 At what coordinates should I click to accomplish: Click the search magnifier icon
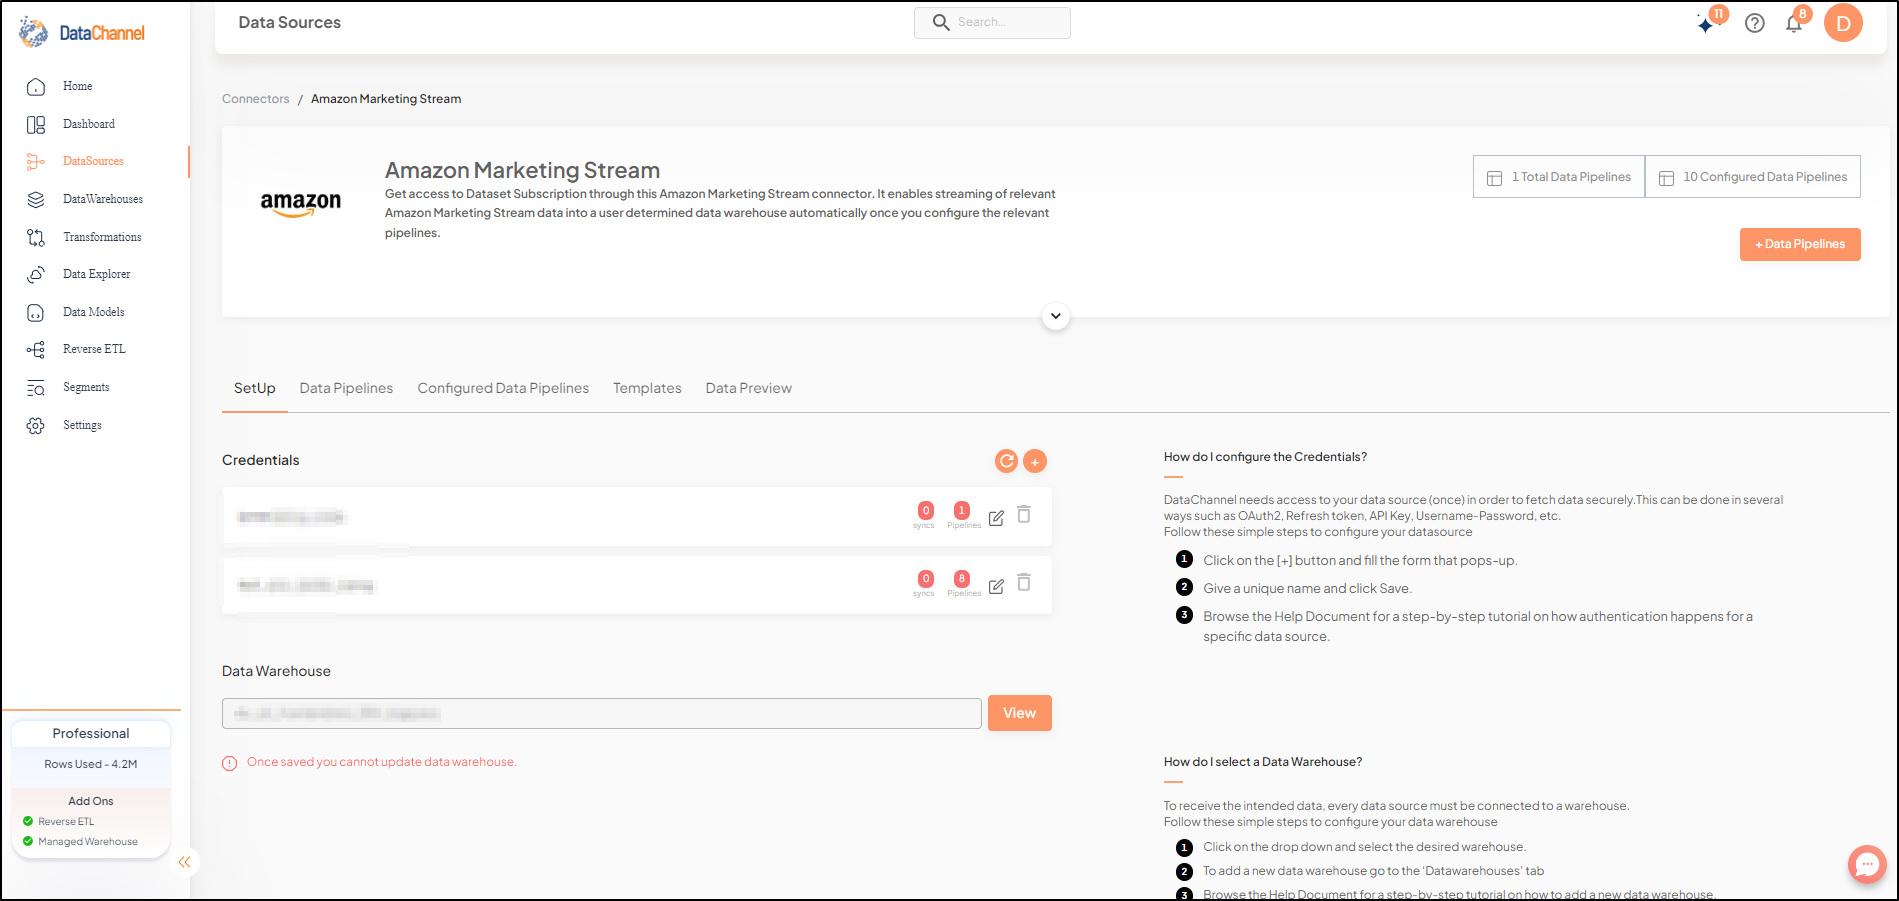tap(941, 22)
